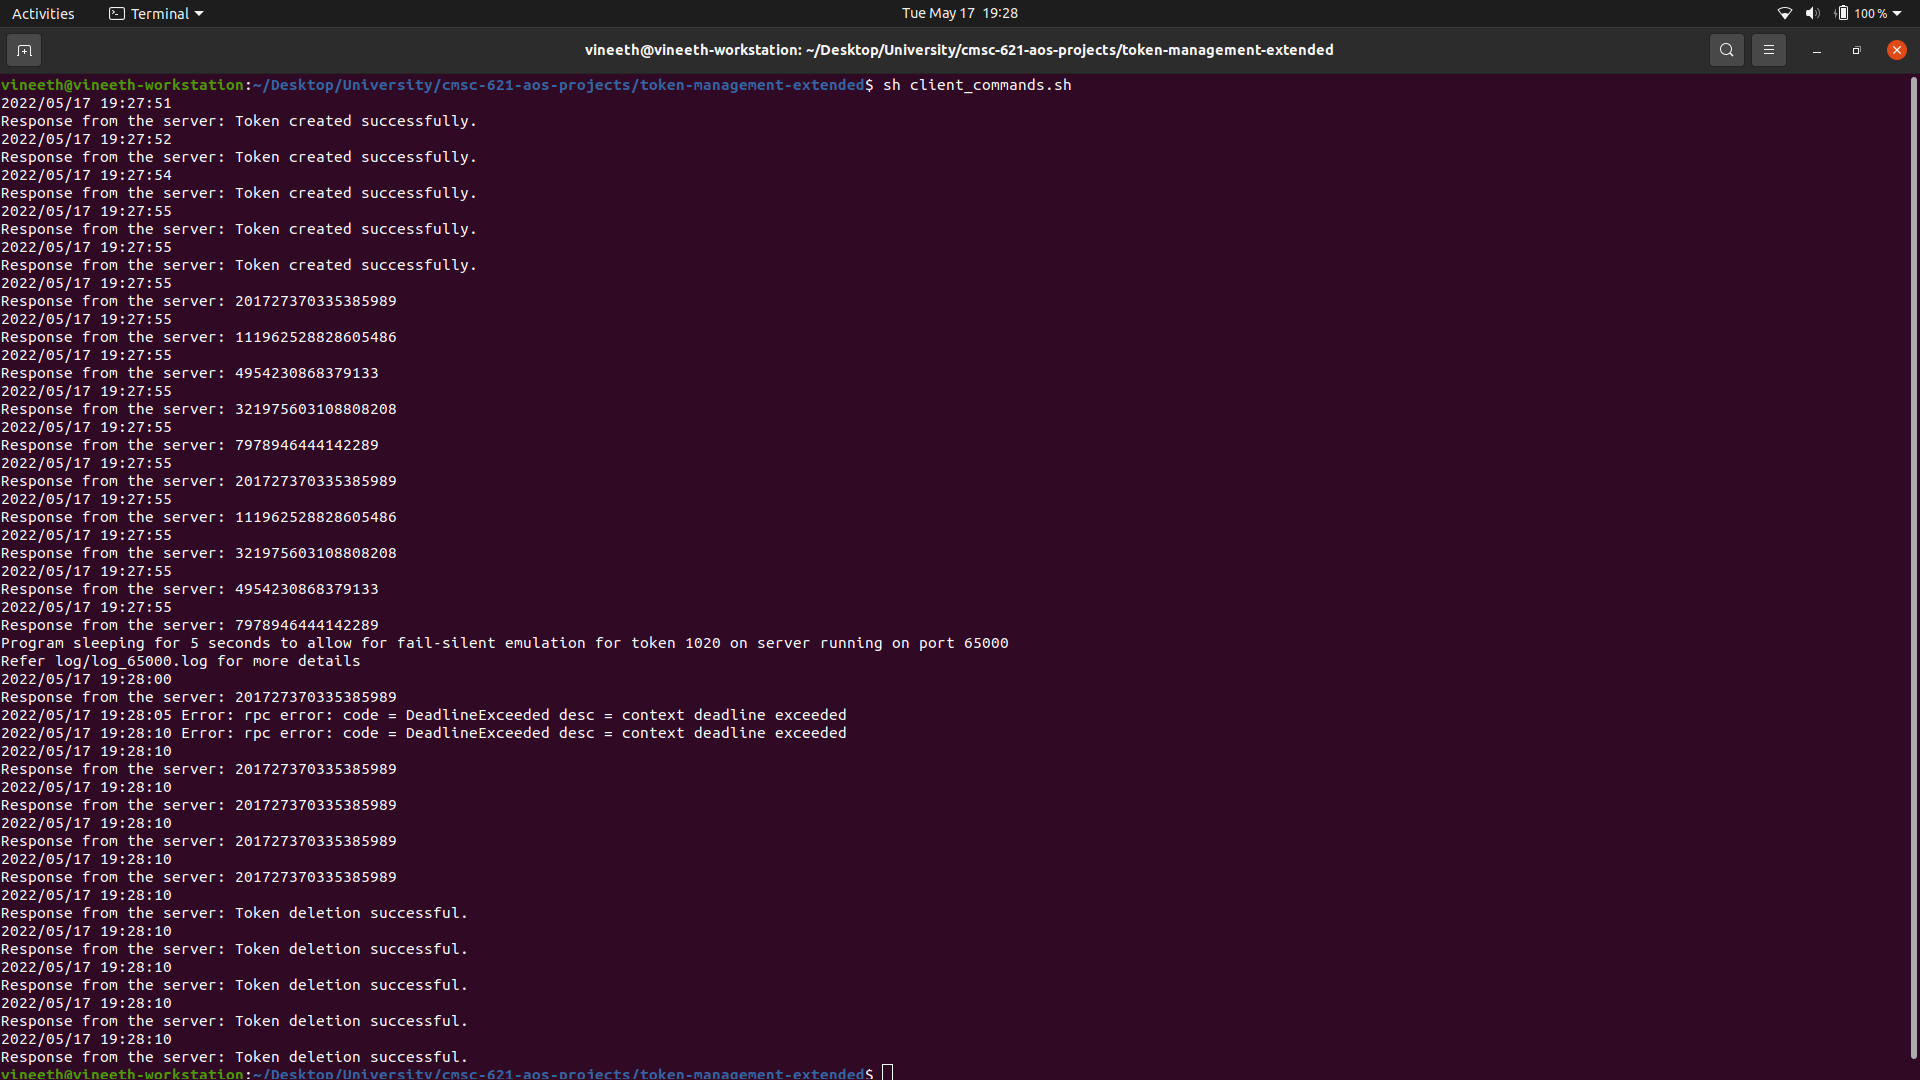Close the terminal window

tap(1897, 50)
